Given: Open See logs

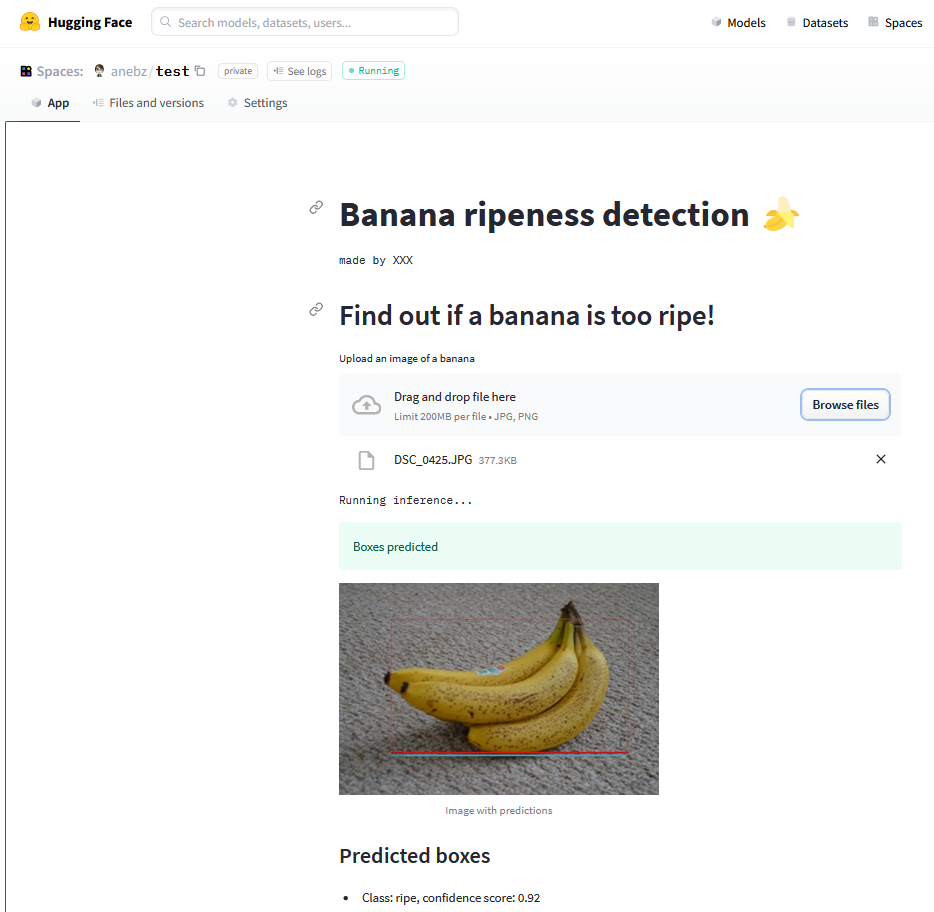Looking at the screenshot, I should (x=300, y=71).
